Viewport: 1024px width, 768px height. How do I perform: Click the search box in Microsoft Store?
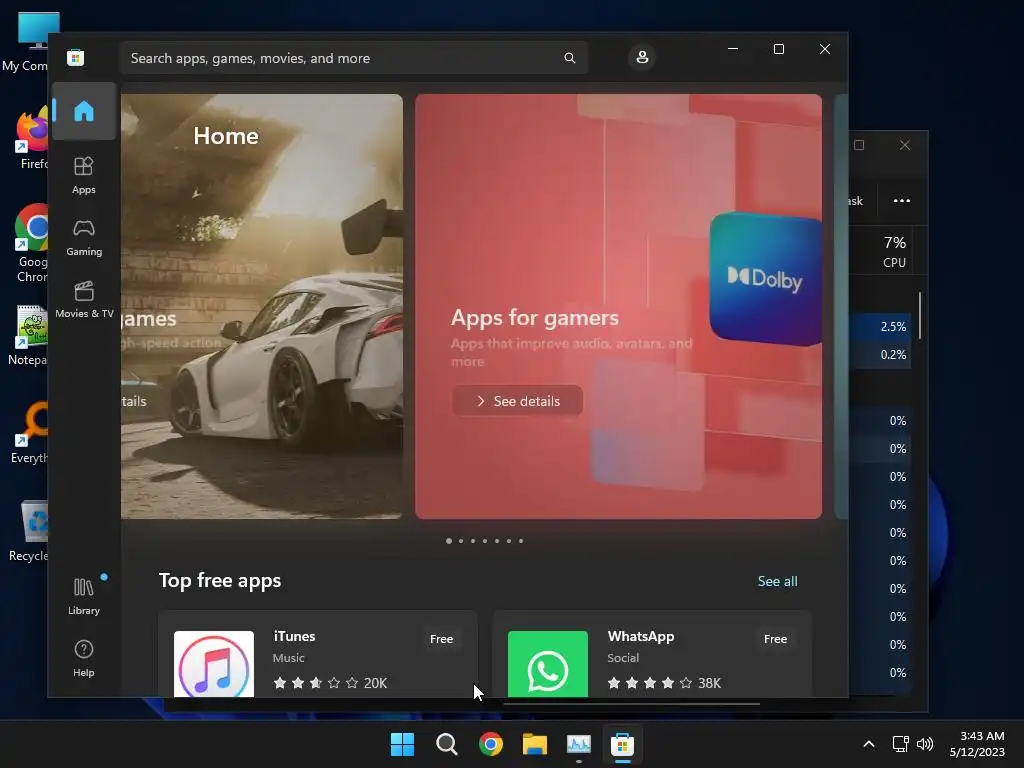point(353,58)
